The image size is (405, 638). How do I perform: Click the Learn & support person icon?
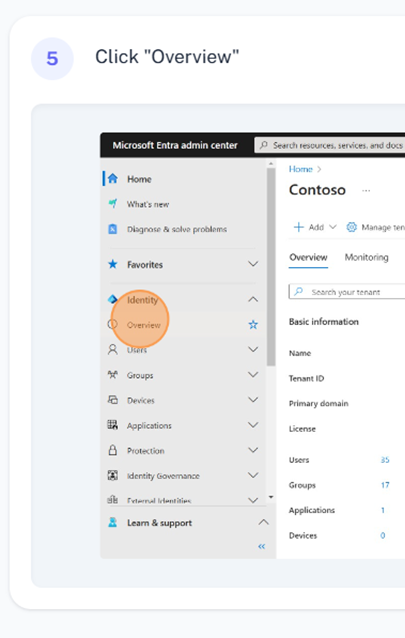coord(113,522)
